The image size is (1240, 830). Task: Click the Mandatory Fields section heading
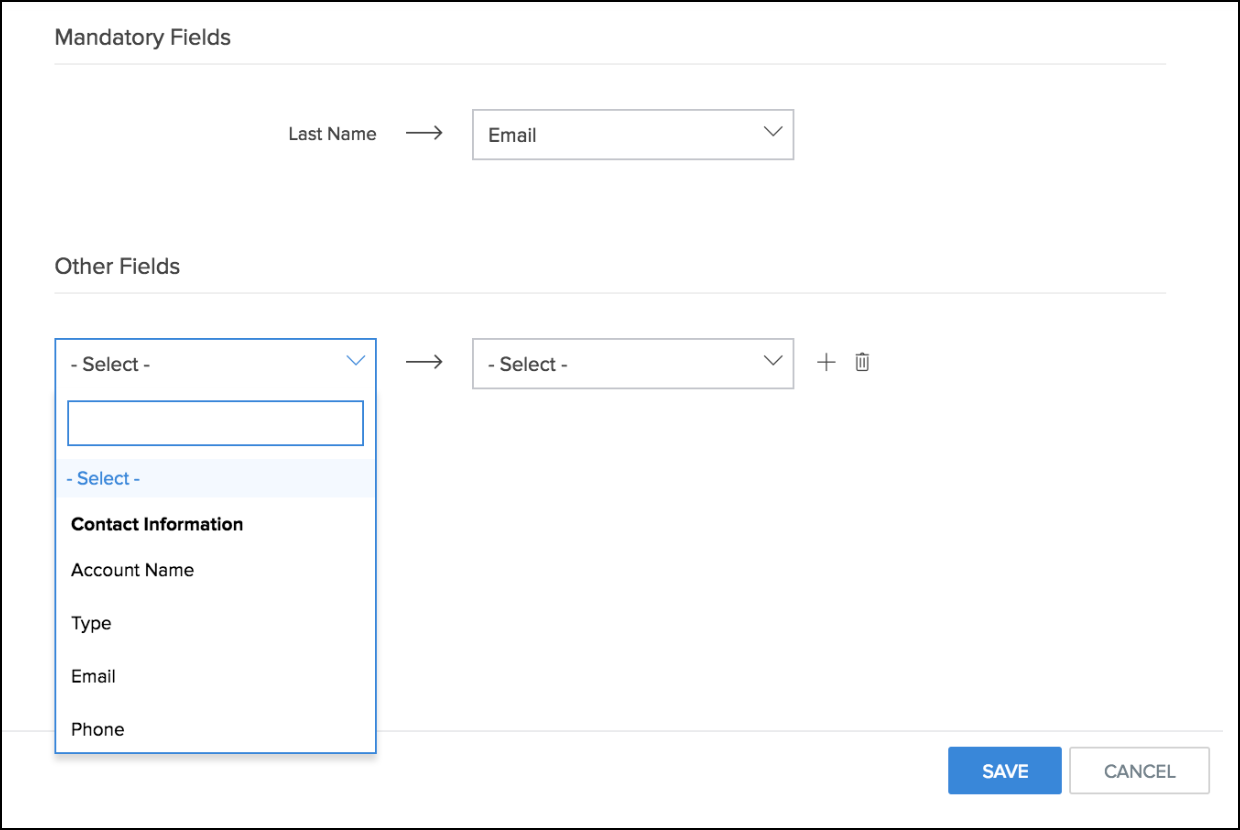(143, 38)
